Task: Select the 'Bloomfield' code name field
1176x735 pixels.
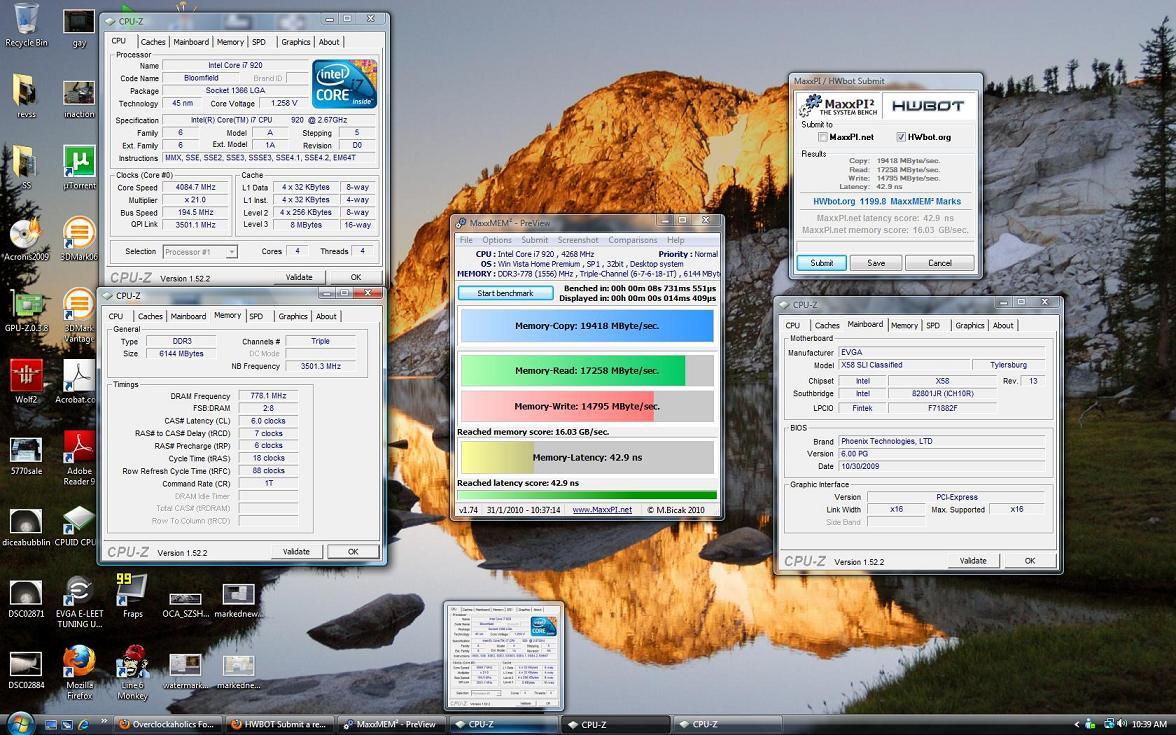Action: click(201, 78)
